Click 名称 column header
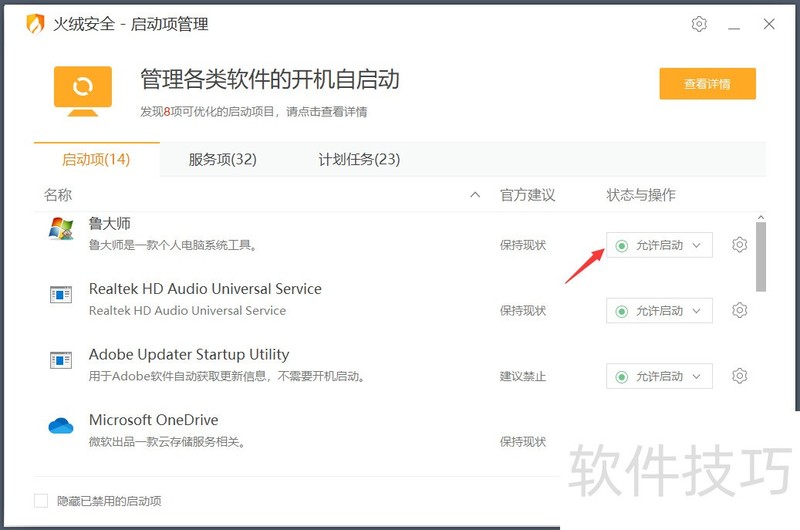800x530 pixels. [58, 195]
